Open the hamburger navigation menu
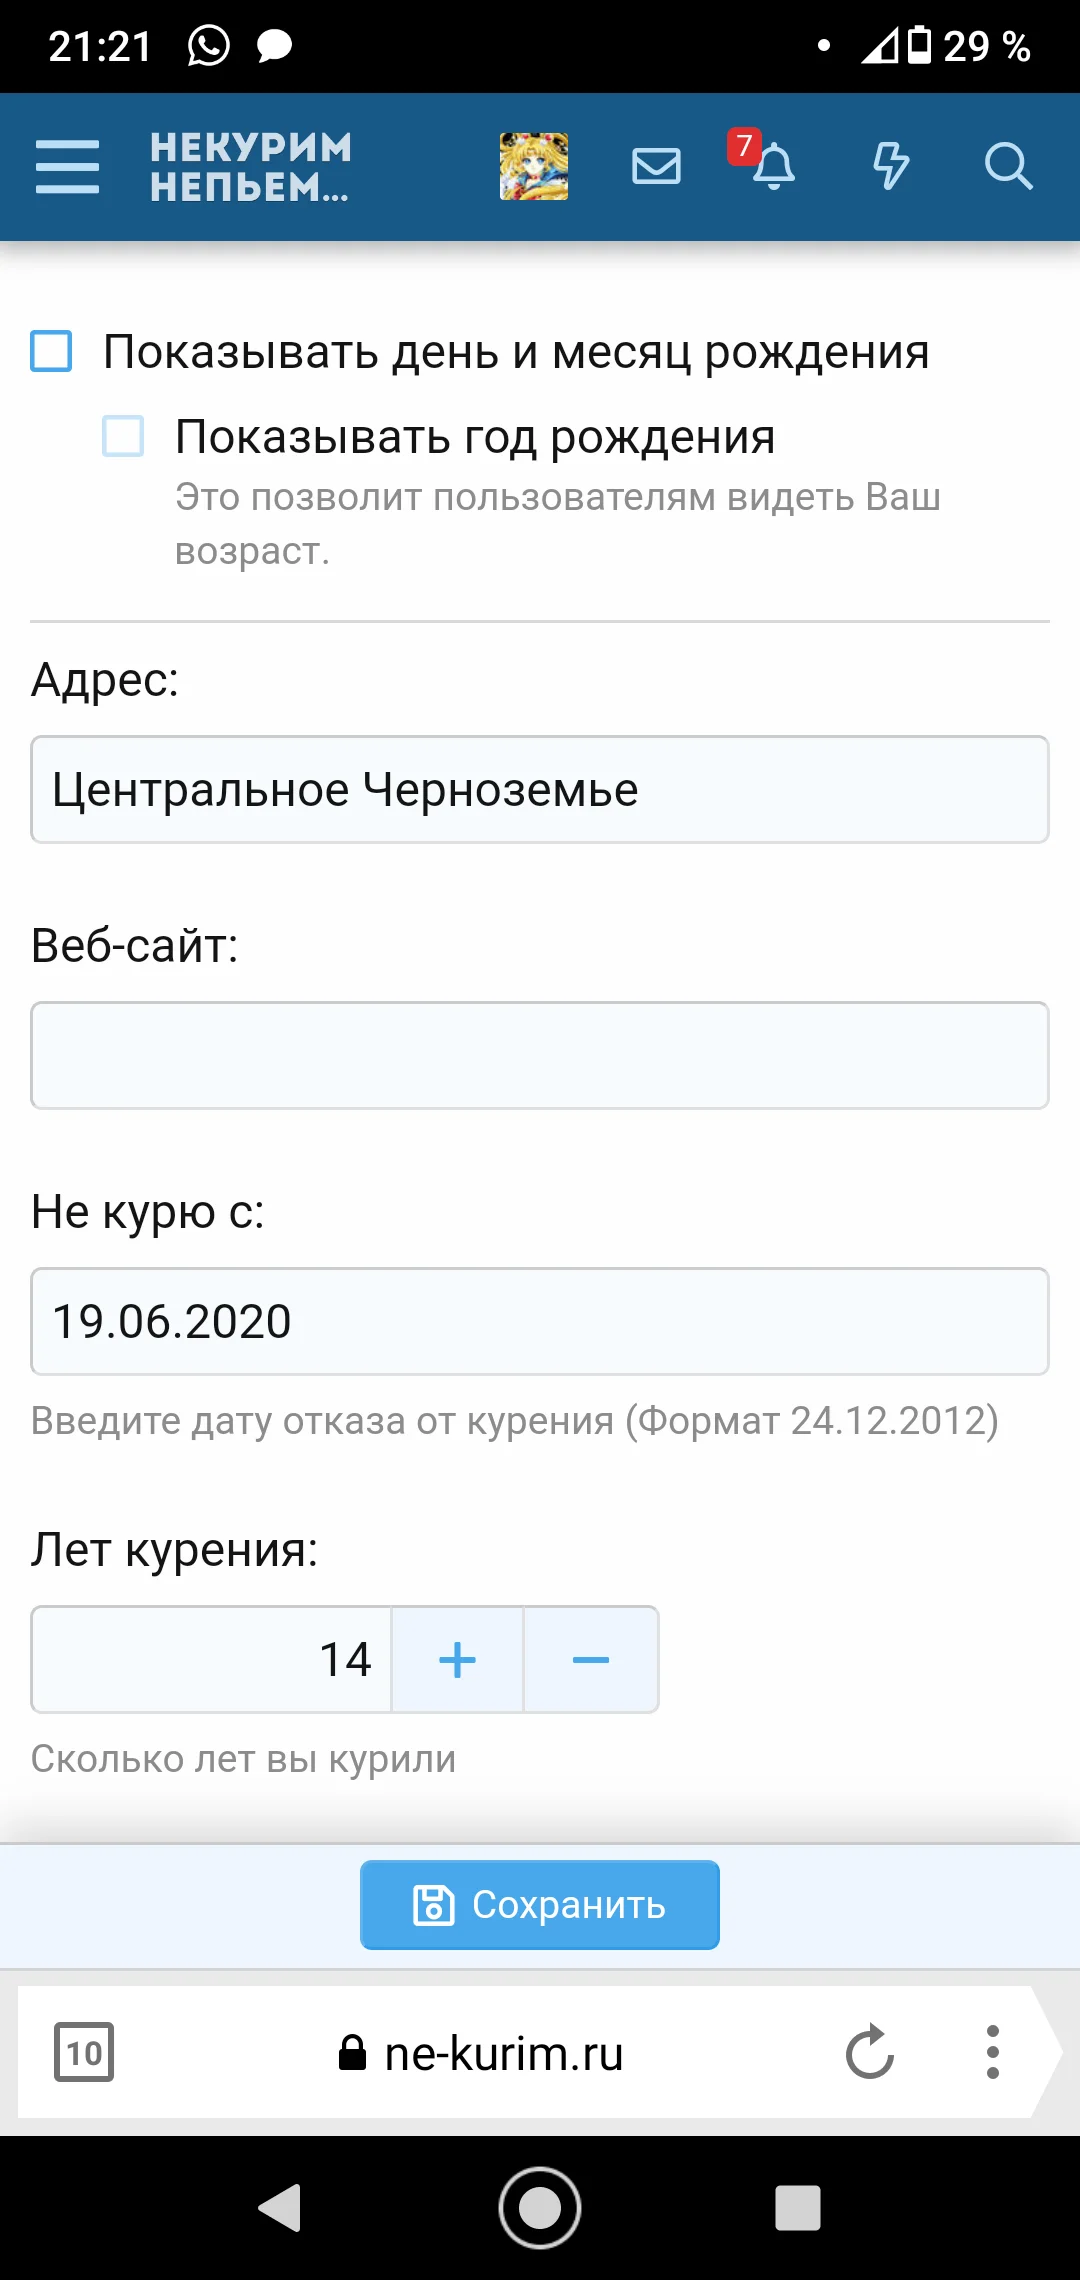The width and height of the screenshot is (1080, 2280). tap(66, 167)
